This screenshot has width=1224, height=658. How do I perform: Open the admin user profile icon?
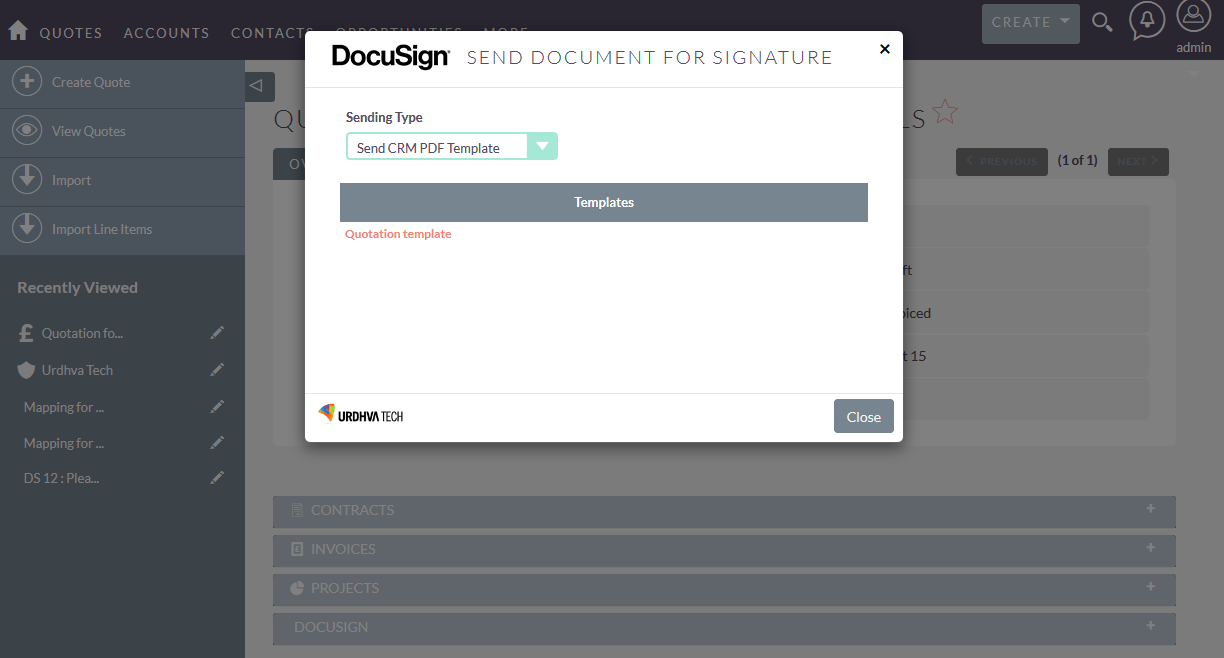pyautogui.click(x=1194, y=18)
